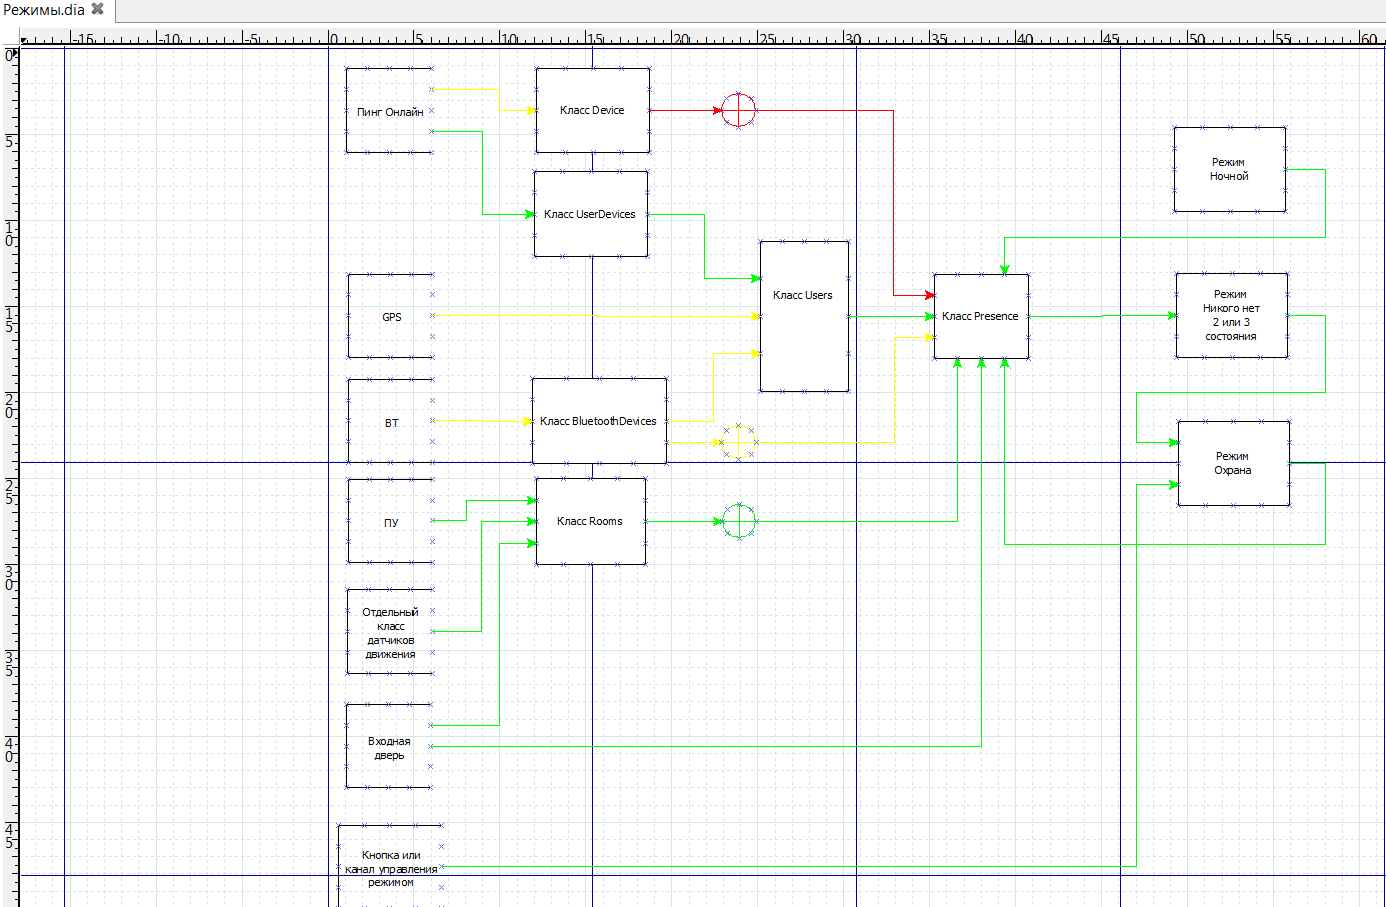Click the horizontal ruler at top
The height and width of the screenshot is (907, 1386).
(x=700, y=38)
